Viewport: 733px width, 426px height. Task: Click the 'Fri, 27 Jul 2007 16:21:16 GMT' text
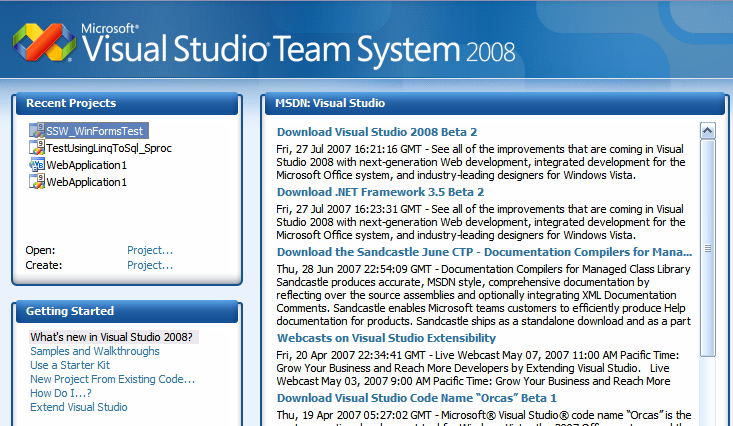coord(349,149)
